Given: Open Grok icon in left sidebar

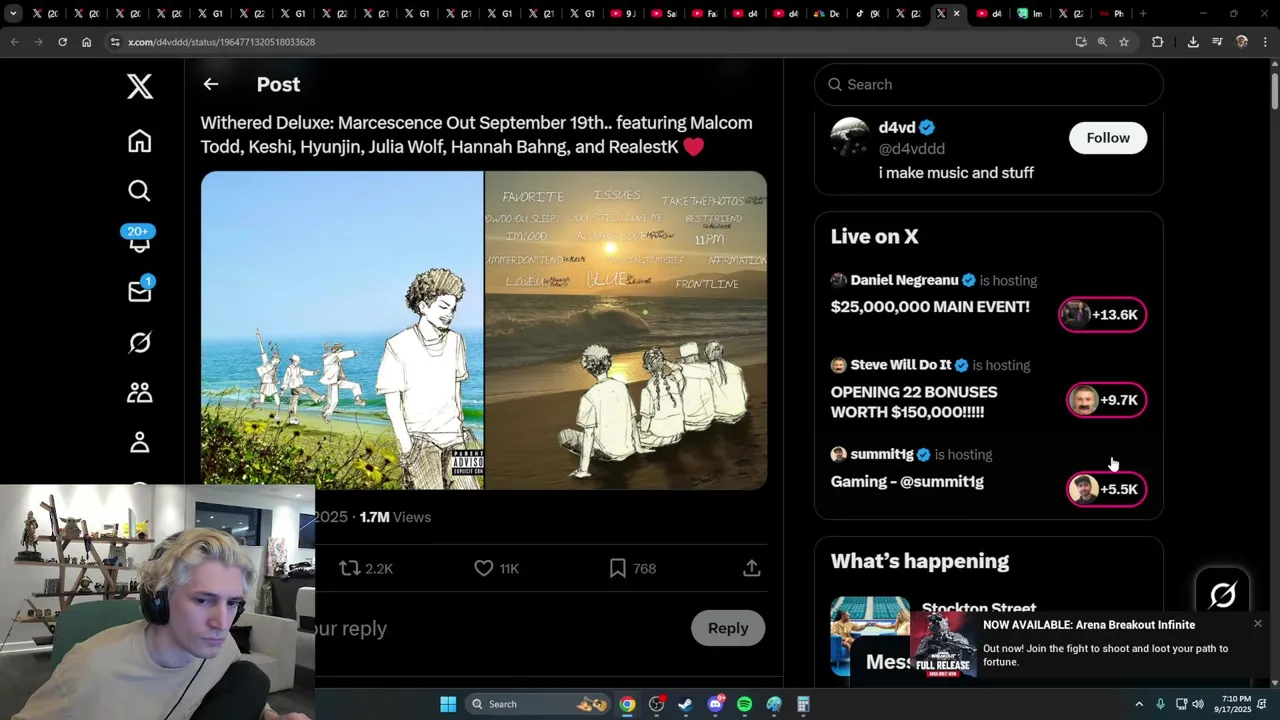Looking at the screenshot, I should [x=140, y=342].
